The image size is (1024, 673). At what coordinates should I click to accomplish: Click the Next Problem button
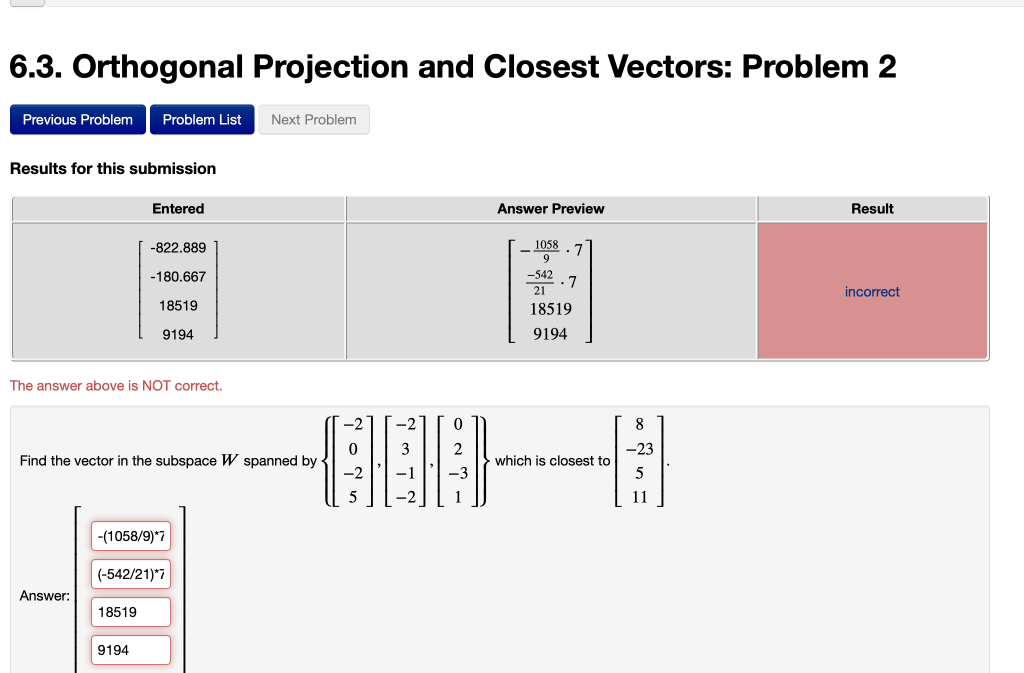pos(313,119)
